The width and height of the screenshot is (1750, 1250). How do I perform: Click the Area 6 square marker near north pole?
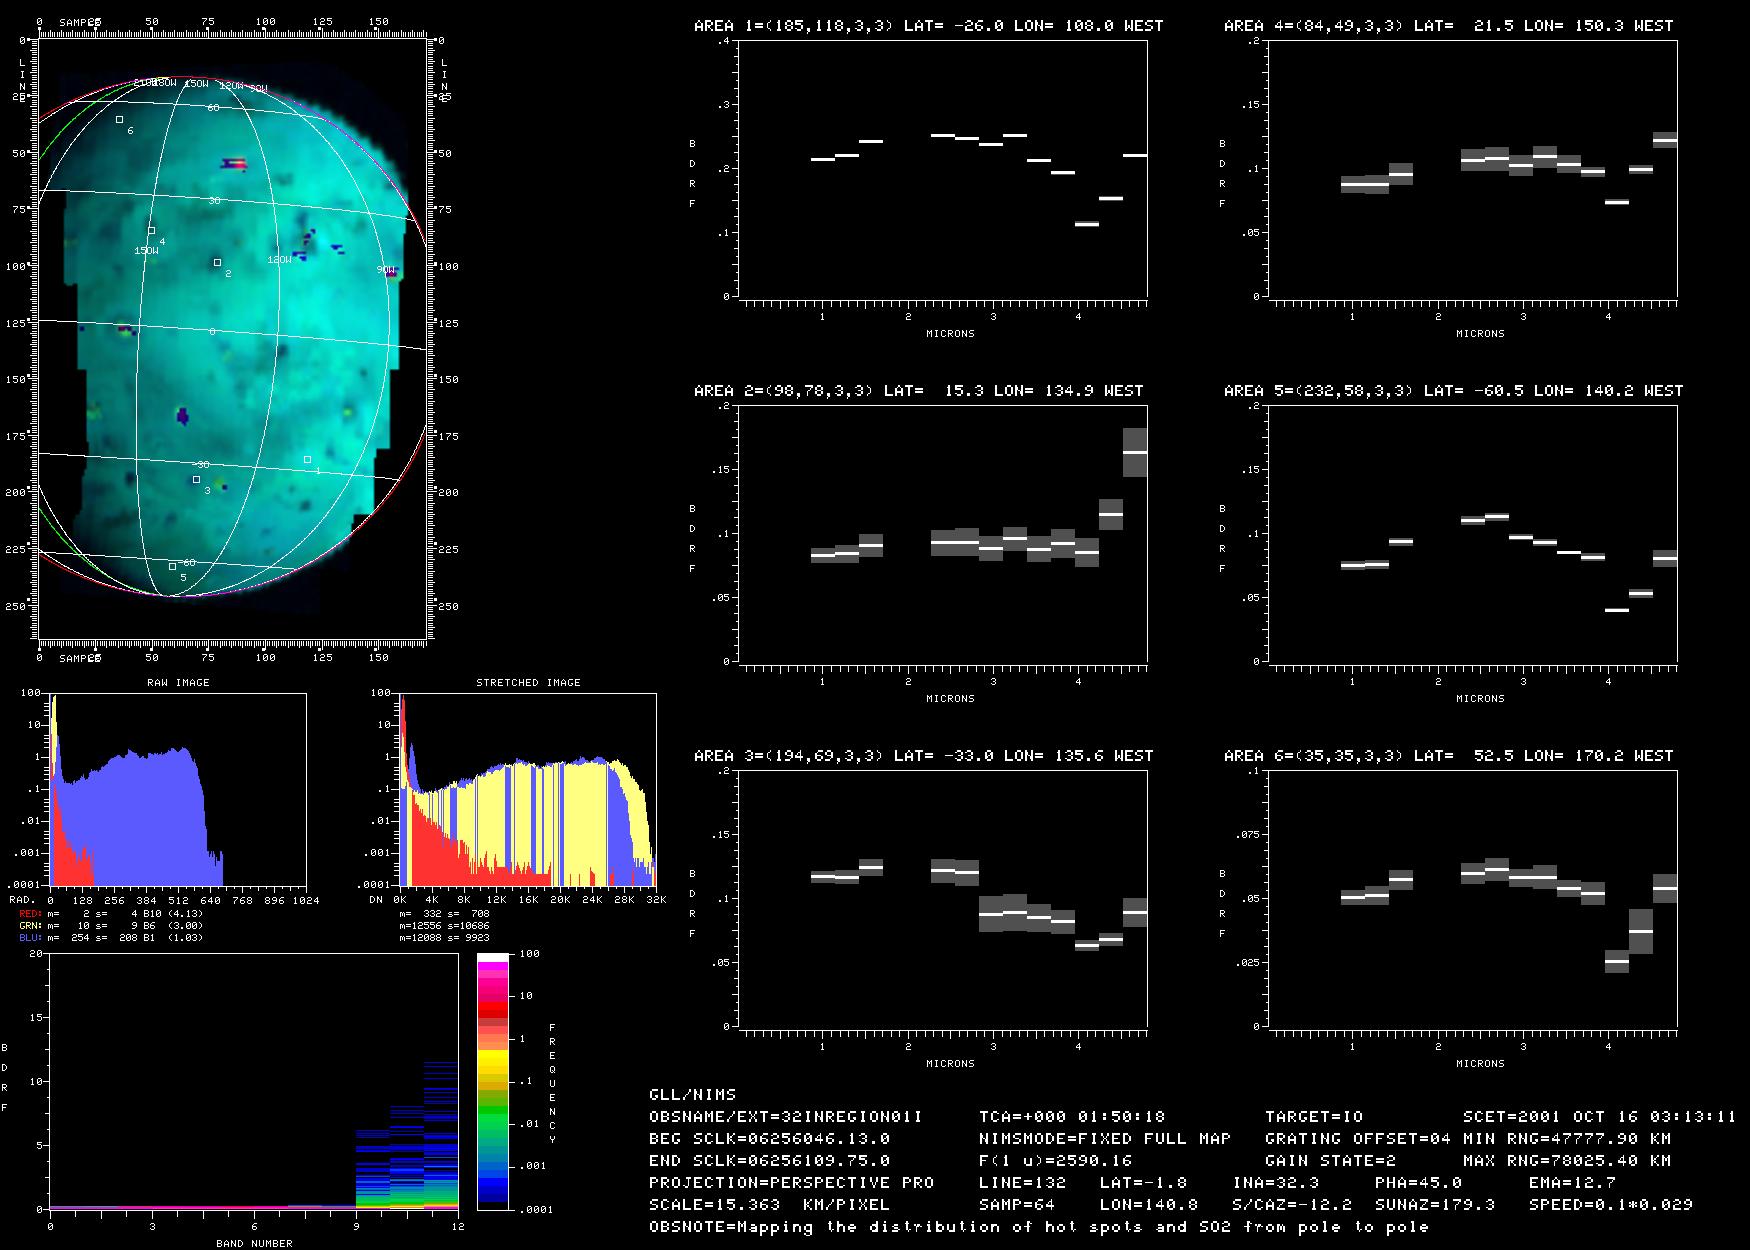click(x=119, y=120)
